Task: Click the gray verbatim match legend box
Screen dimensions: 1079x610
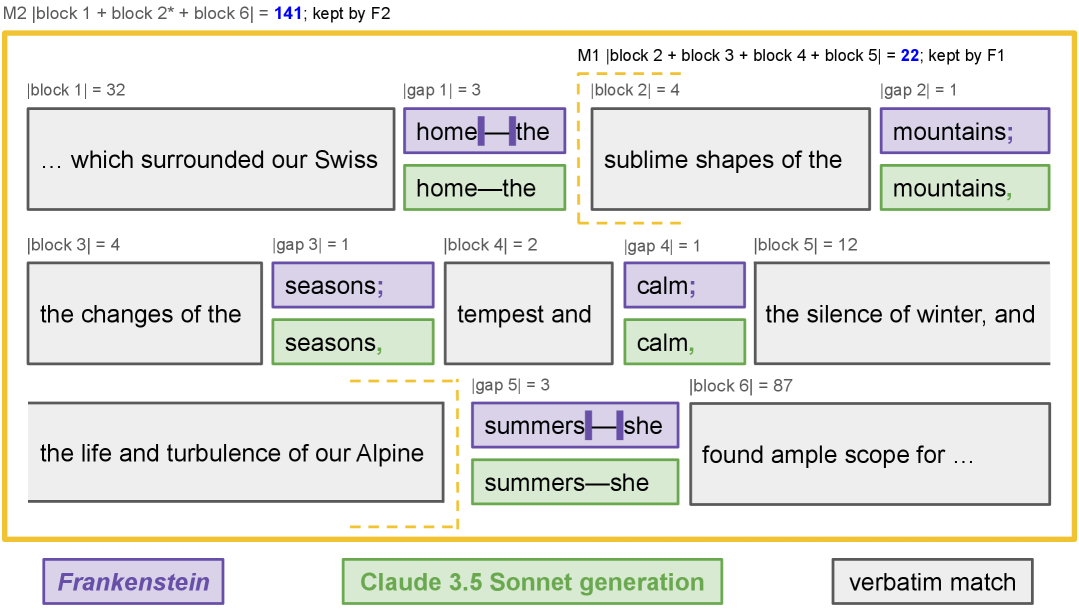Action: point(931,582)
